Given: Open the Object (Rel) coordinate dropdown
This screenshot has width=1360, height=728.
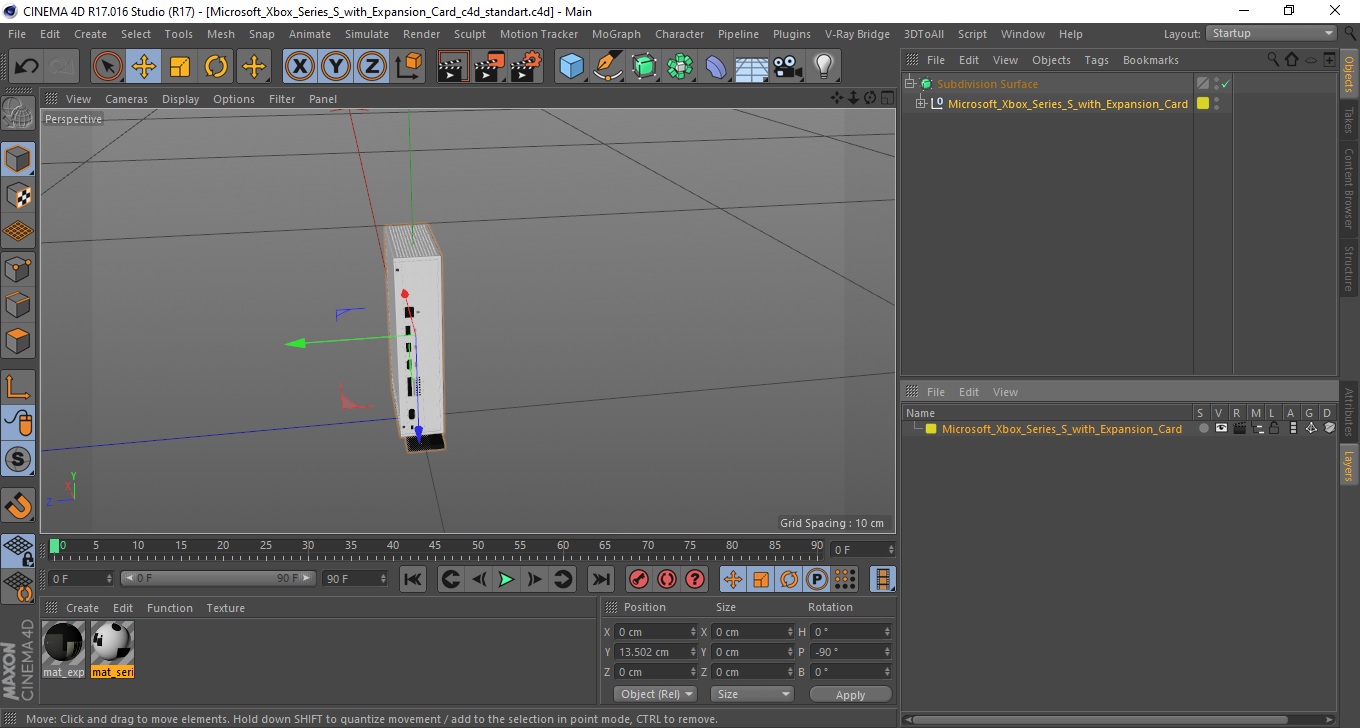Looking at the screenshot, I should (x=656, y=694).
